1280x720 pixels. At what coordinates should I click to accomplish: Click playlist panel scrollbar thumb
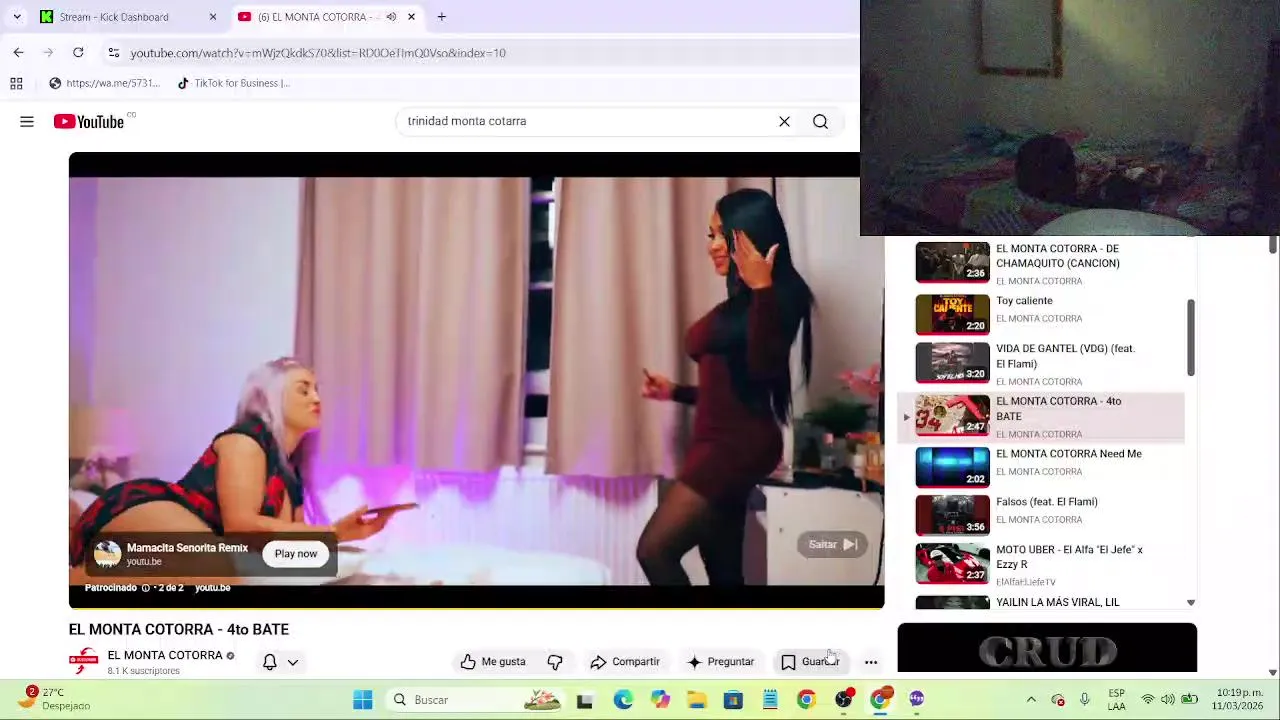1190,337
